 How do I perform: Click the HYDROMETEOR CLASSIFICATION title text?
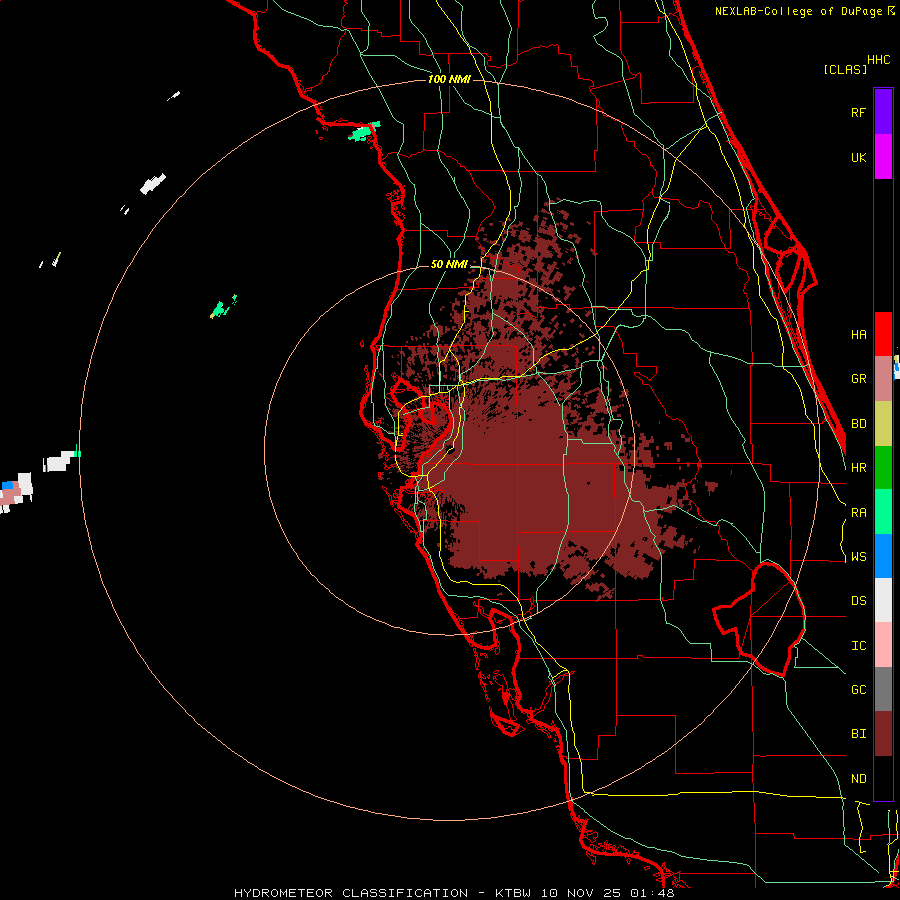pos(351,893)
